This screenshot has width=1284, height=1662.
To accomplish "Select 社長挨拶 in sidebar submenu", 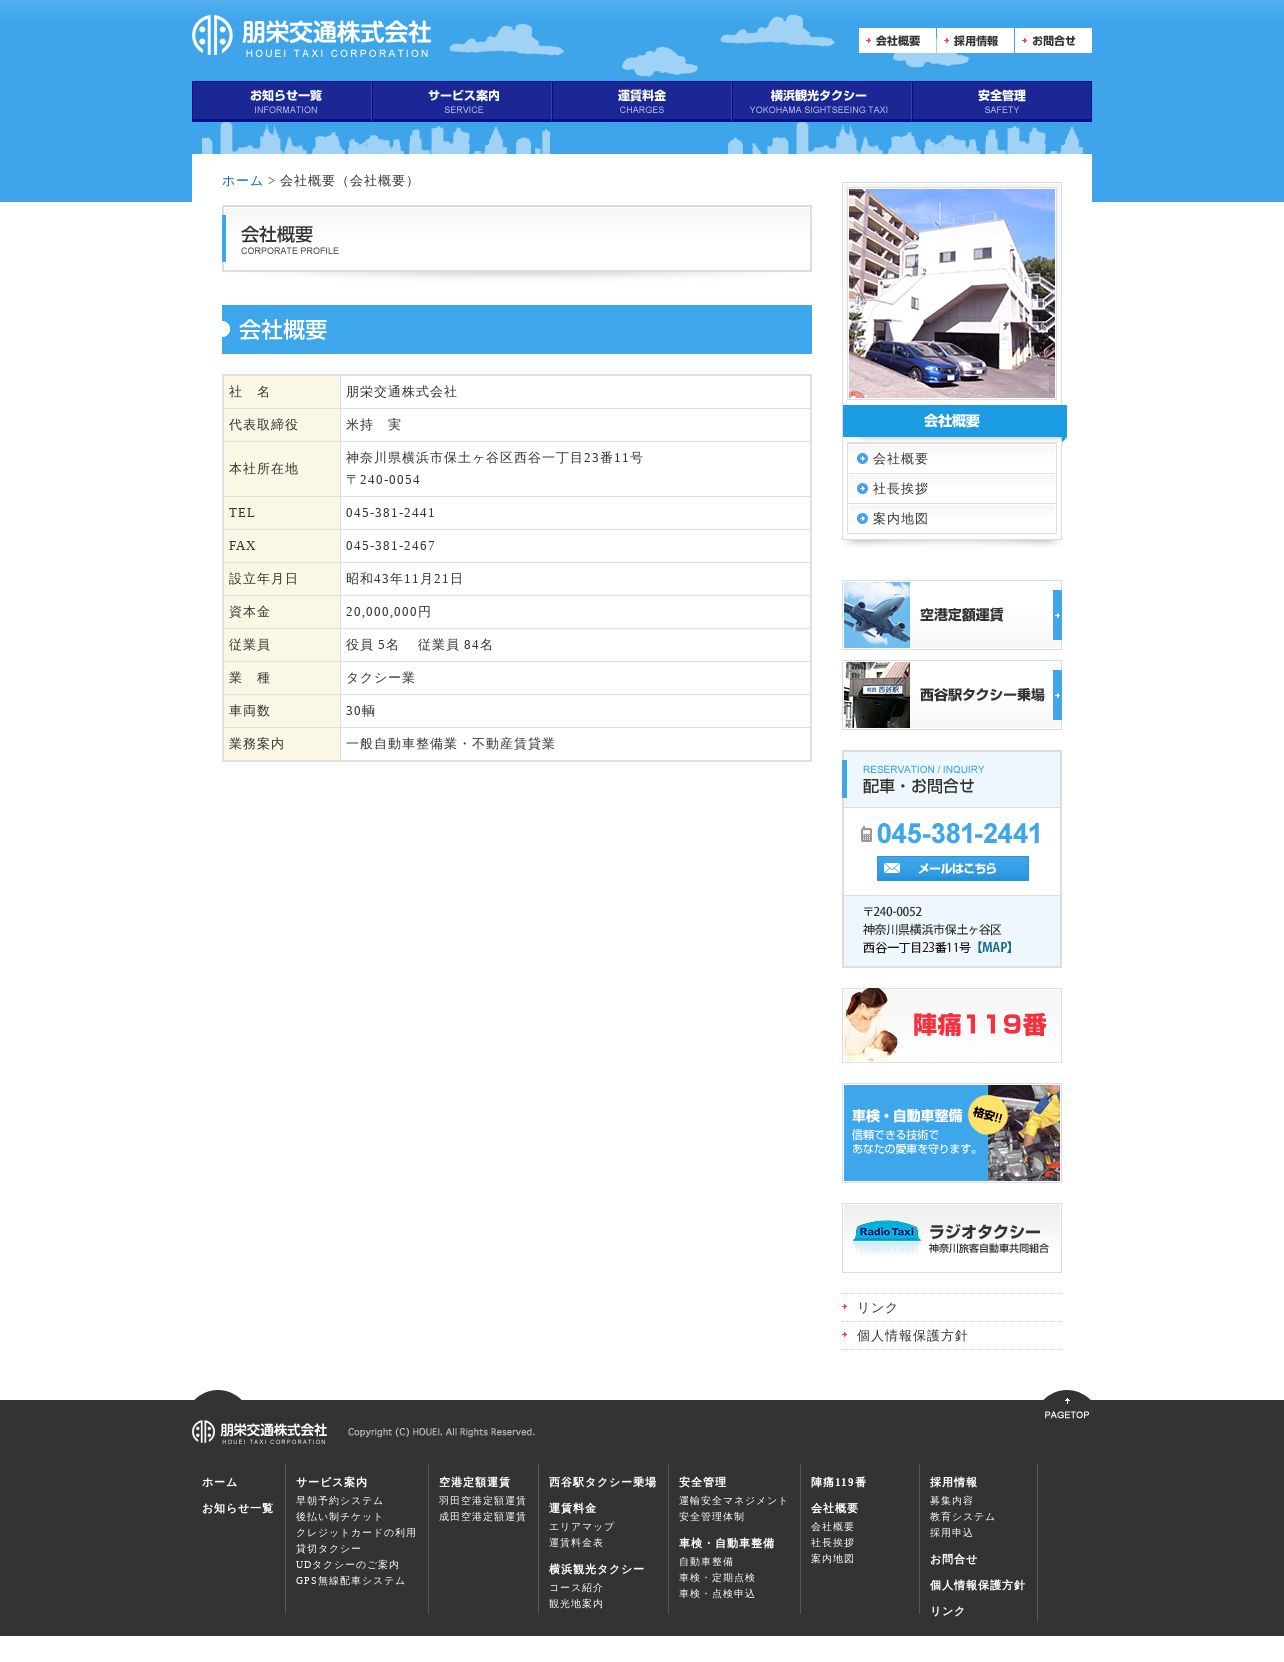I will 952,489.
